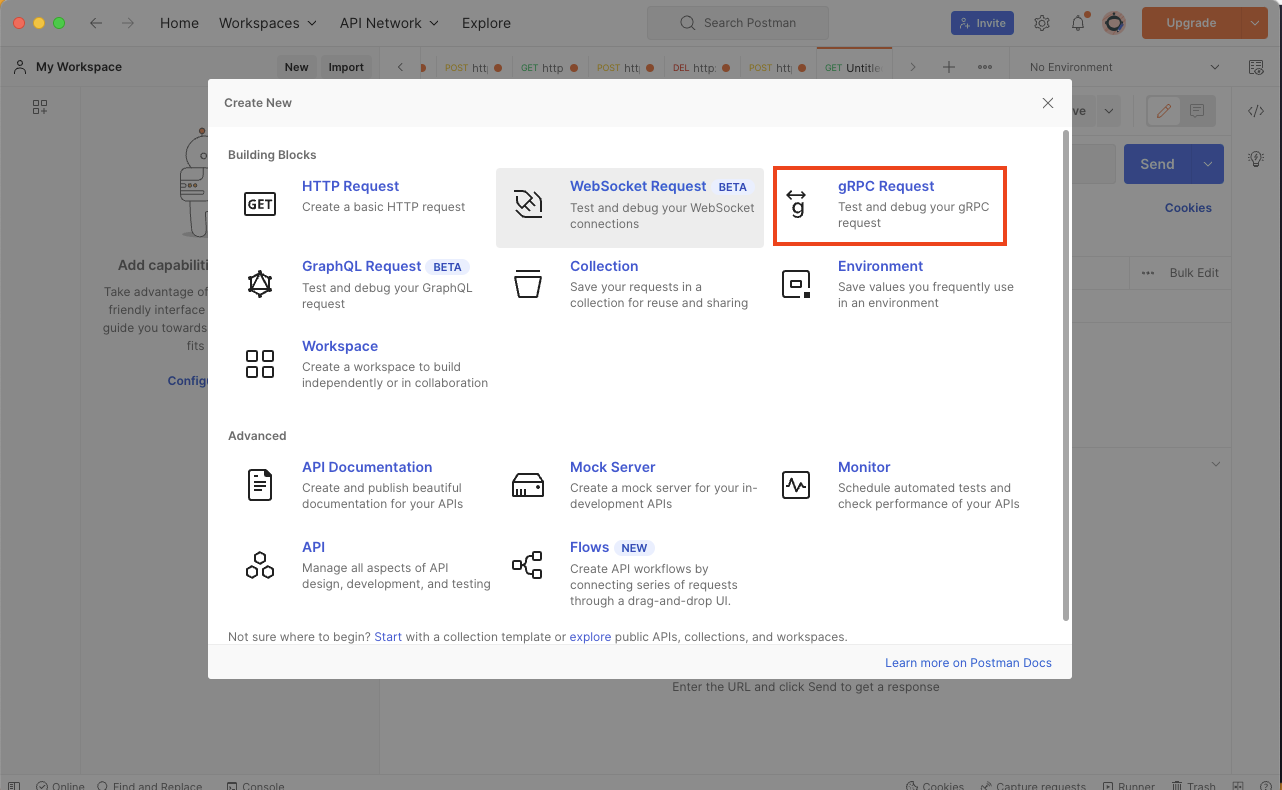Click the Create New dialog scrollbar
Viewport: 1282px width, 790px height.
tap(1066, 375)
